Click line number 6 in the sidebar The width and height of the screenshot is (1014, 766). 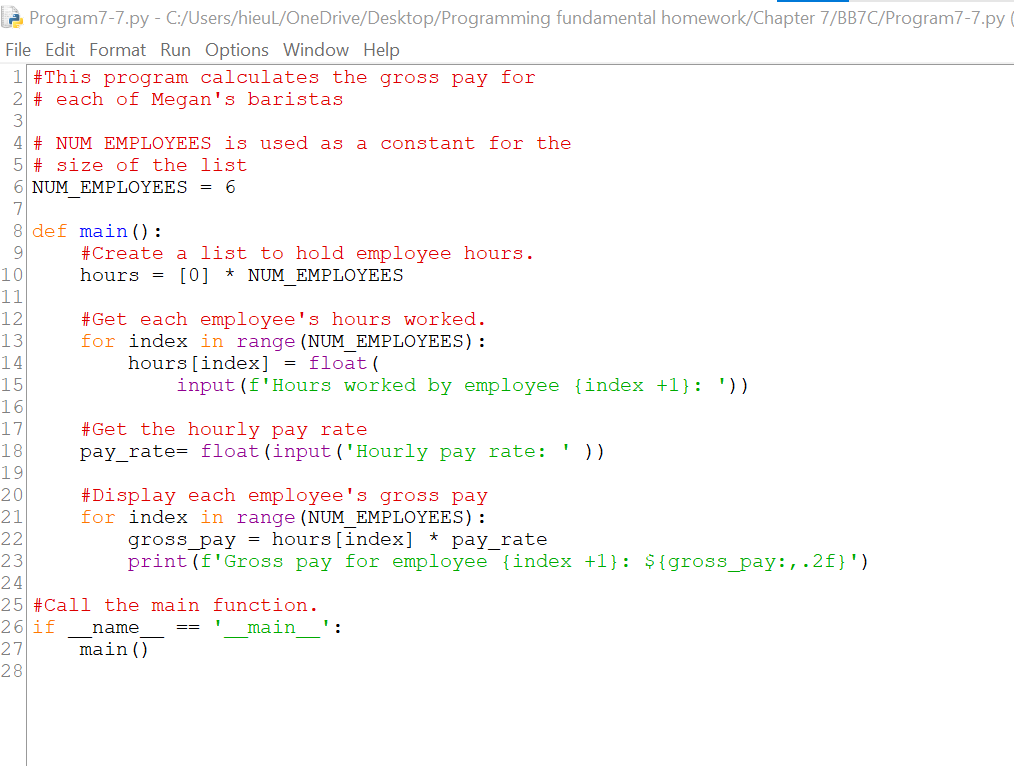(x=17, y=187)
